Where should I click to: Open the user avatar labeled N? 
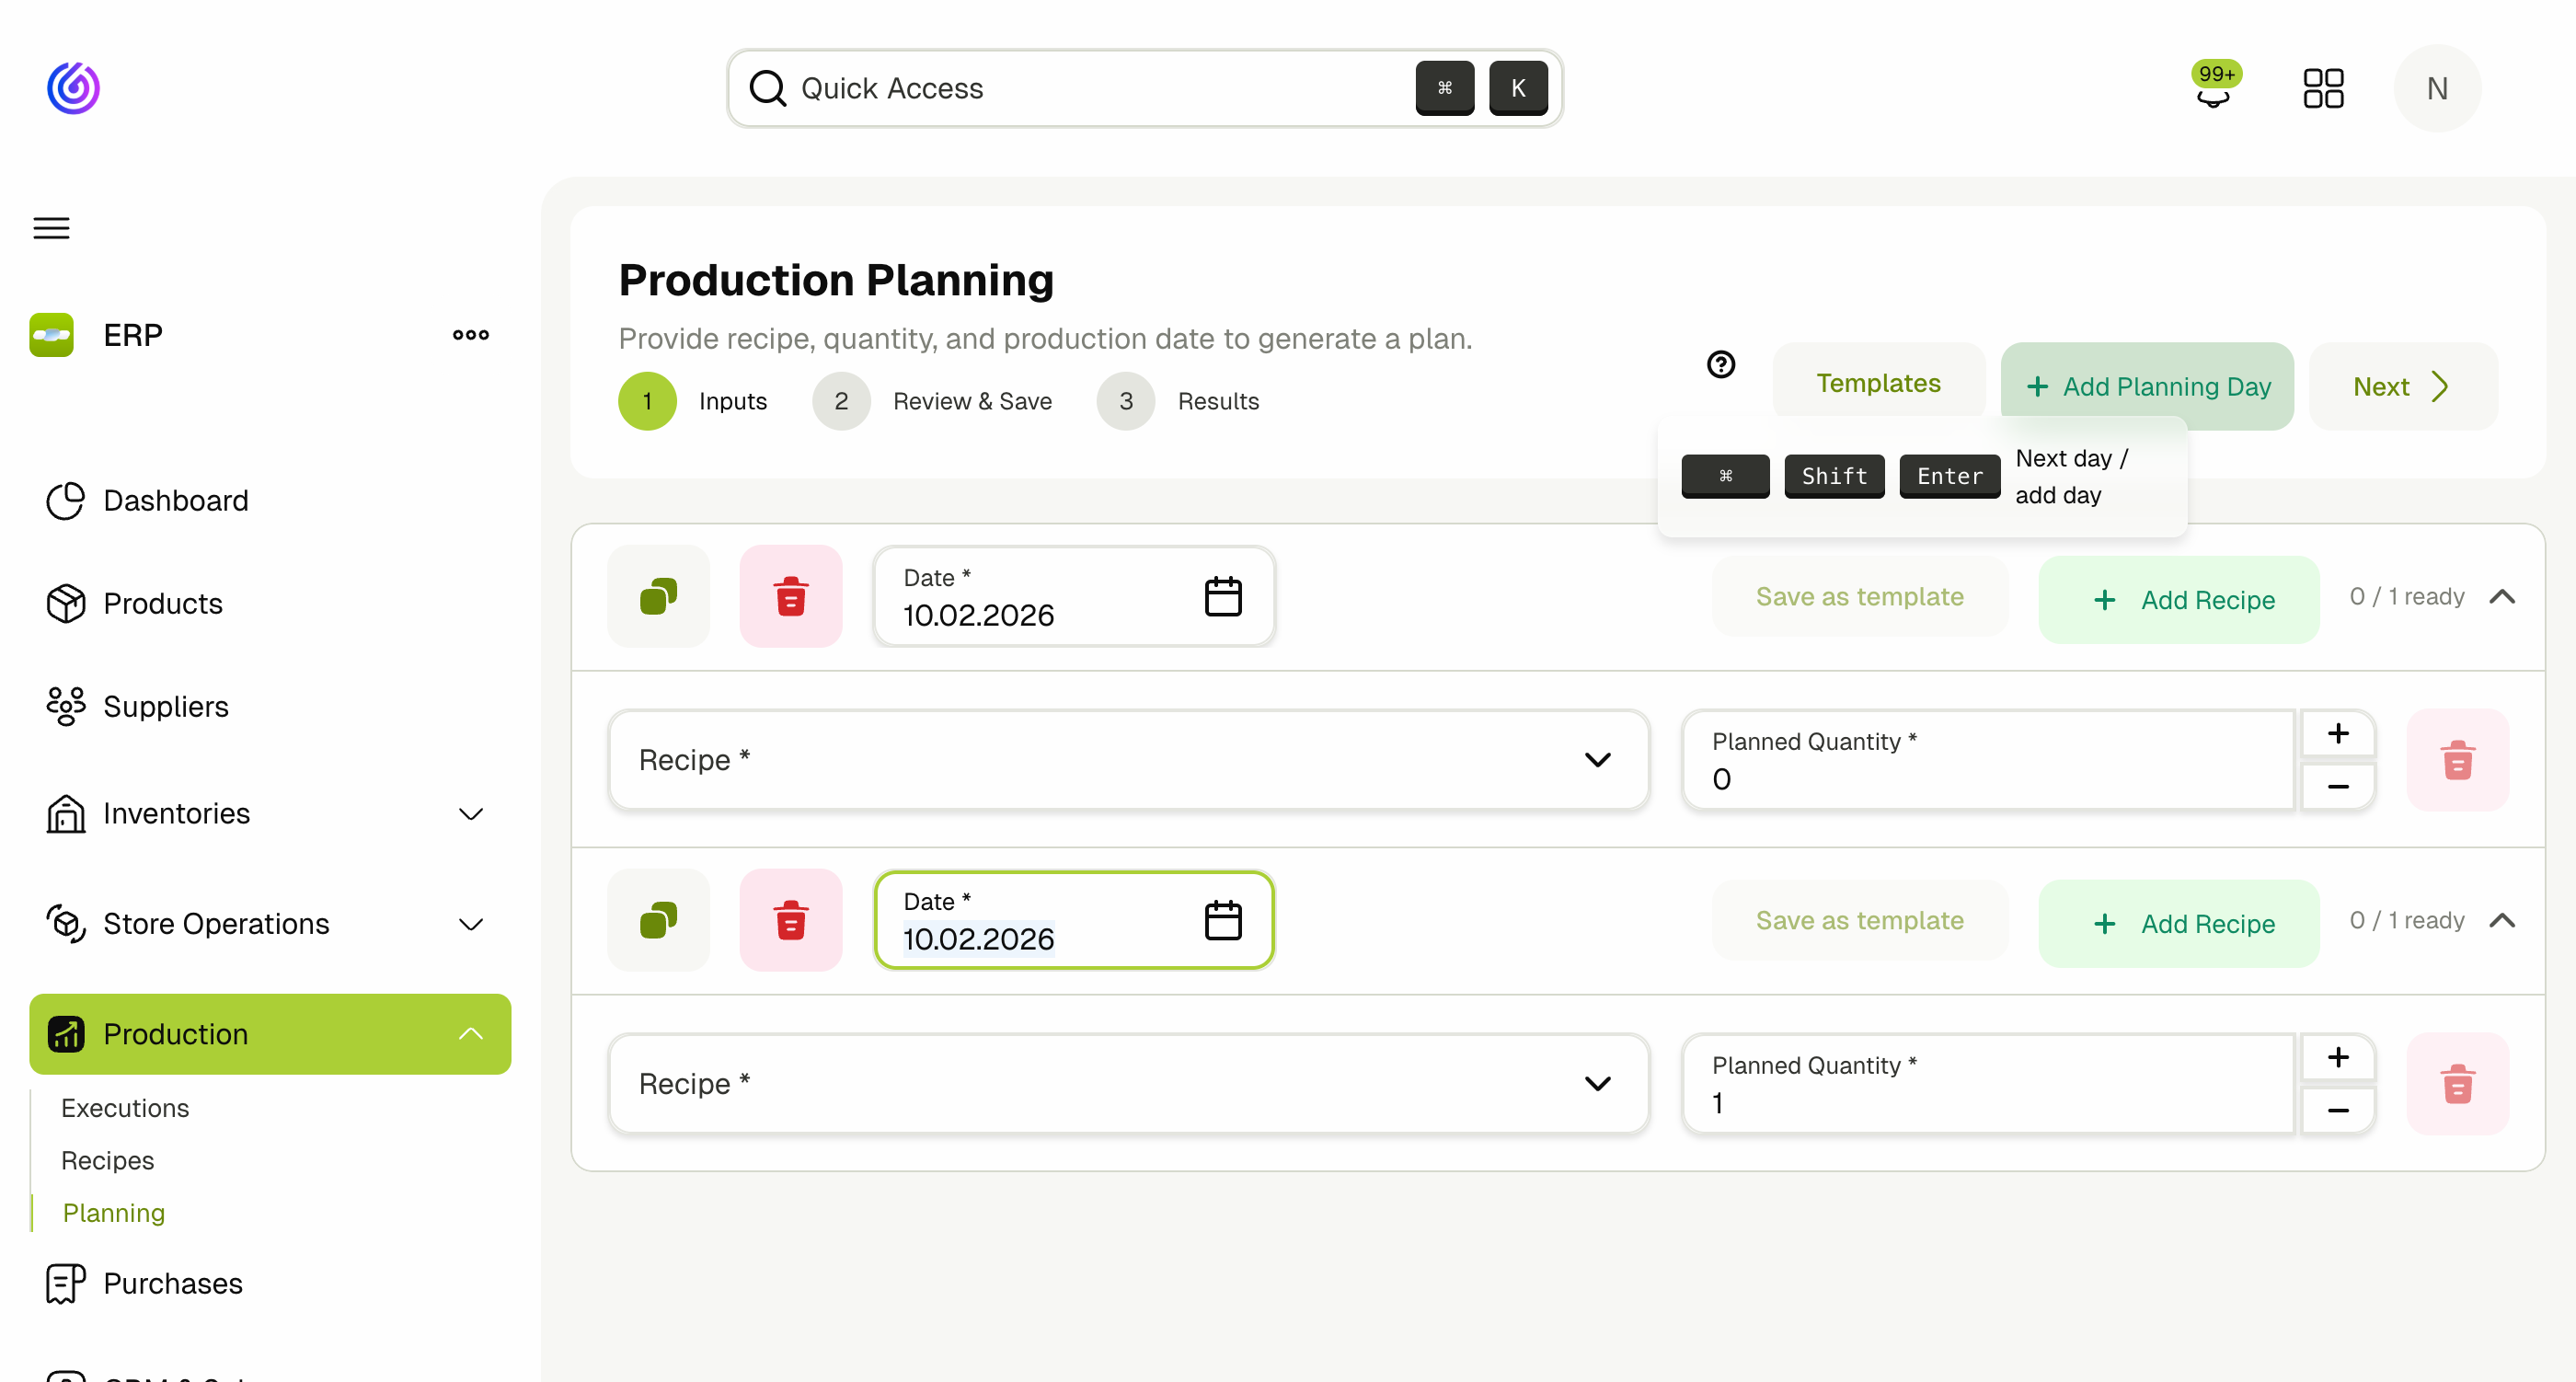[2437, 88]
